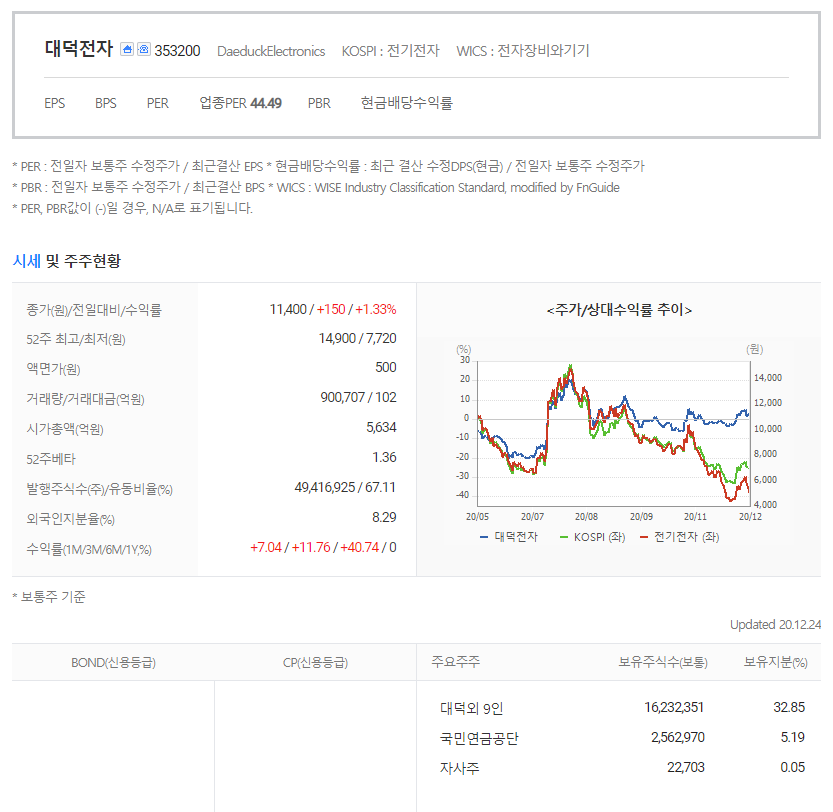Click the 종가(원)/전일대비/수익률 row label
The image size is (833, 812).
[94, 310]
